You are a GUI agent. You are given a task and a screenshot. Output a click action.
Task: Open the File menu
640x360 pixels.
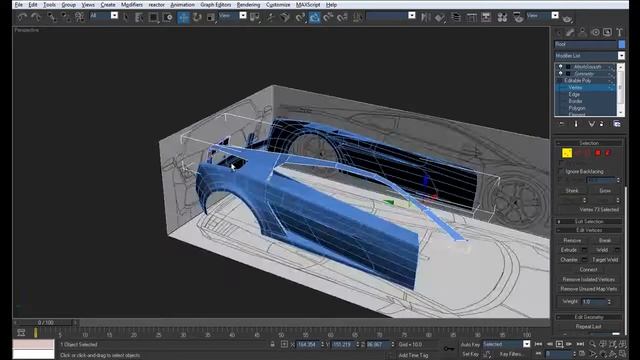tap(19, 5)
